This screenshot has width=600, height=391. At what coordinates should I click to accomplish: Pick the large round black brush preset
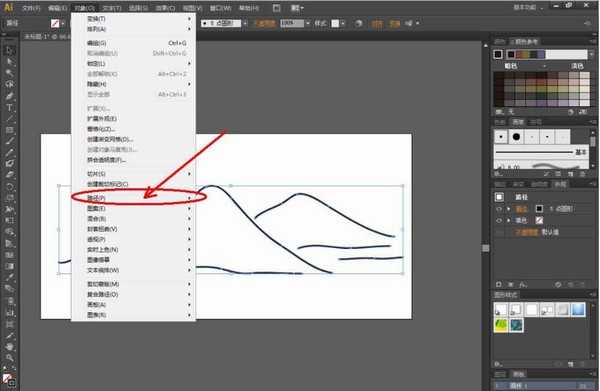click(x=516, y=137)
